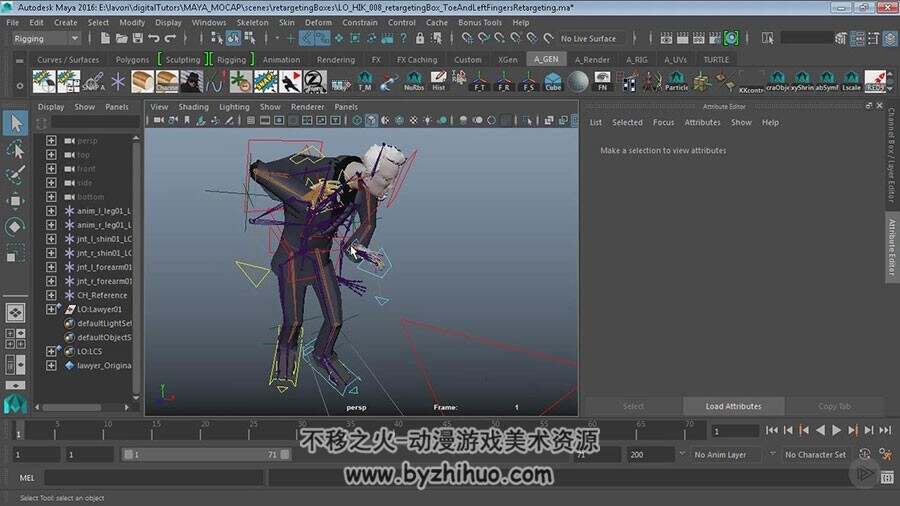Screen dimensions: 900x506
Task: Open the Script Editor icon
Action: [887, 477]
